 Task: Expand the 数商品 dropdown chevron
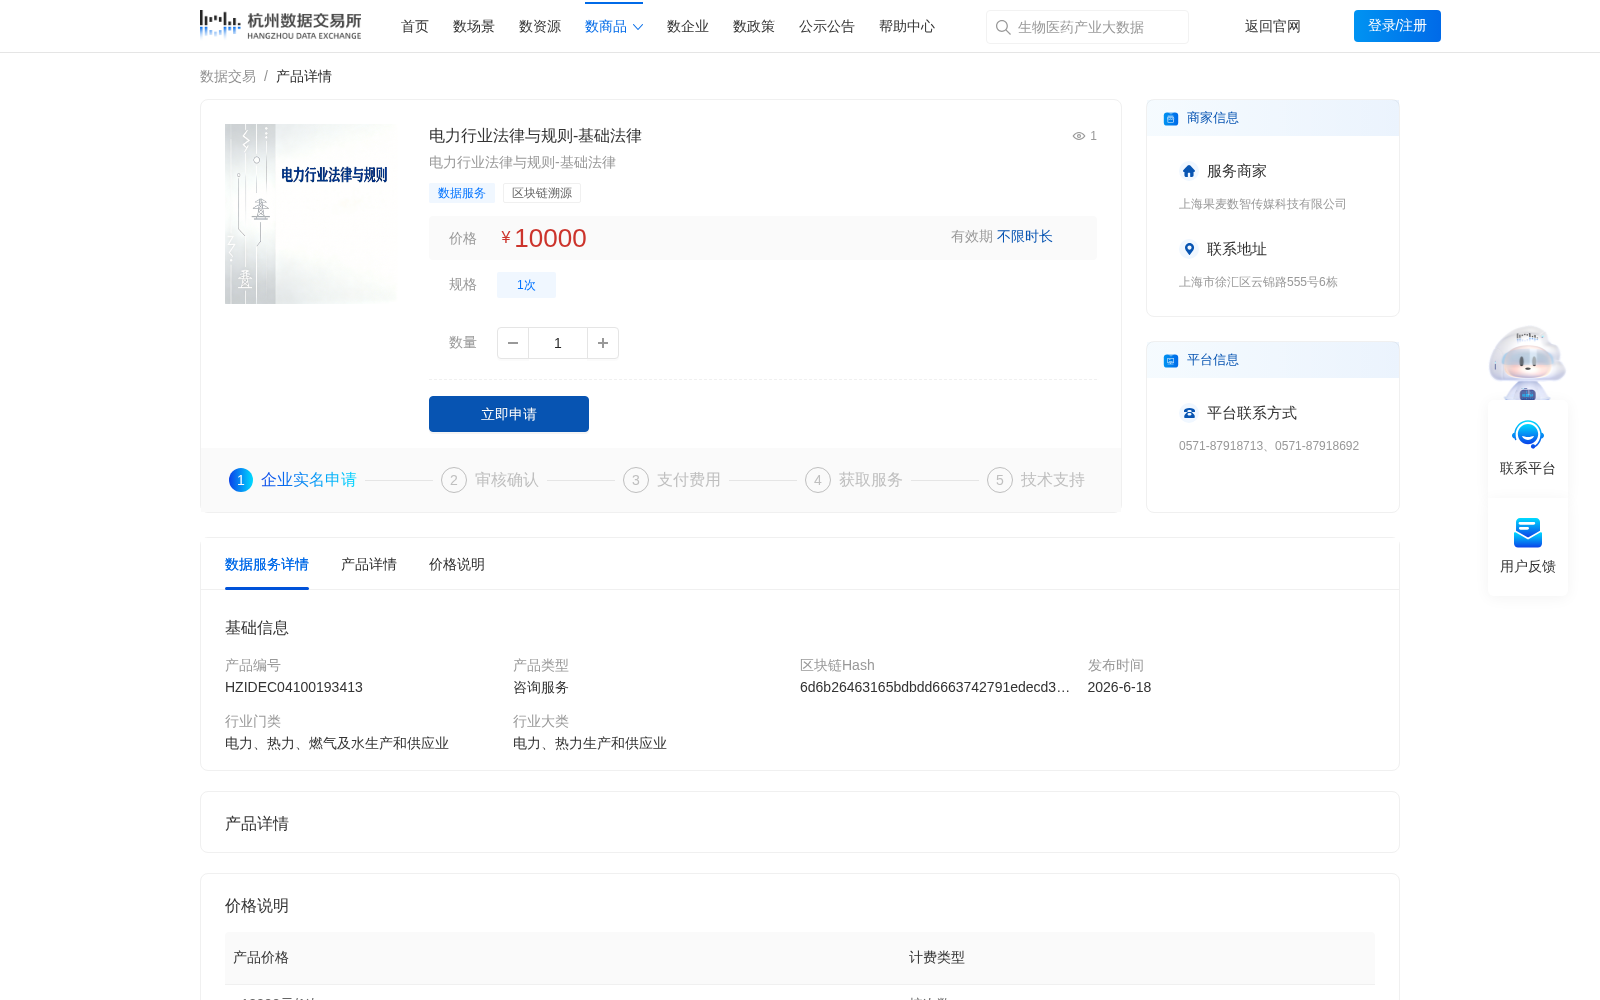pos(638,27)
